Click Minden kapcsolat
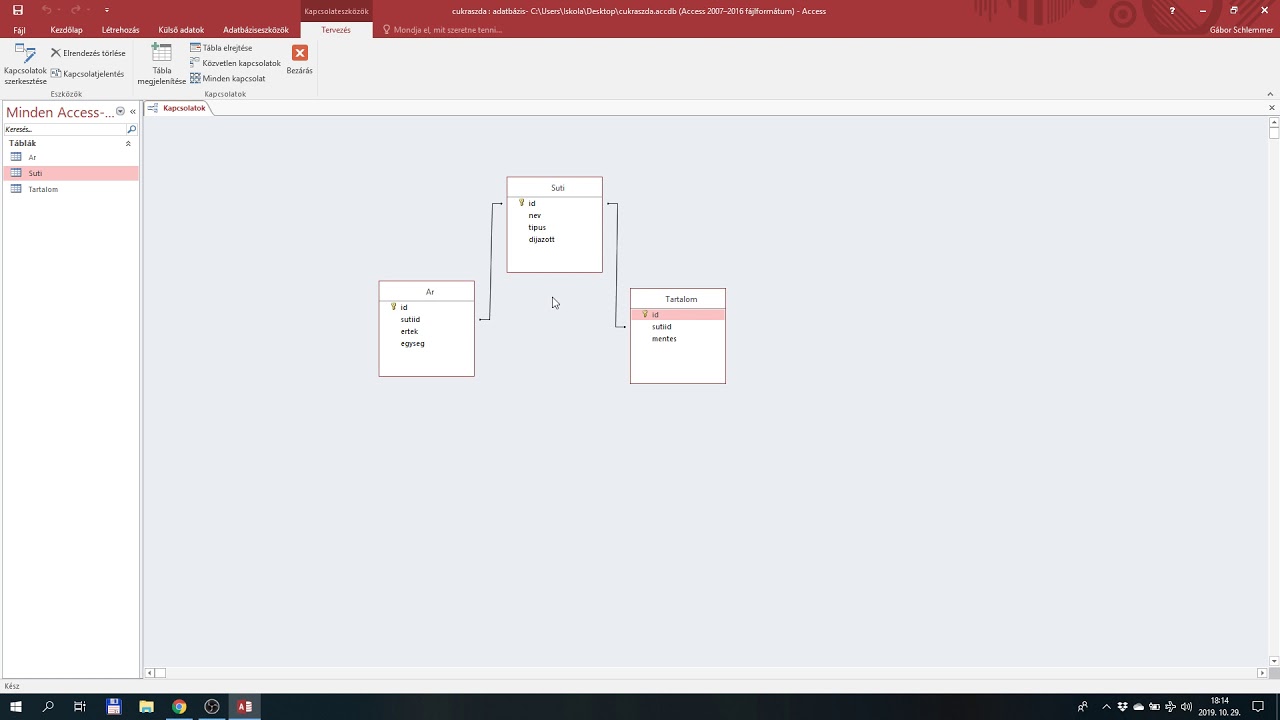This screenshot has width=1280, height=720. (227, 78)
